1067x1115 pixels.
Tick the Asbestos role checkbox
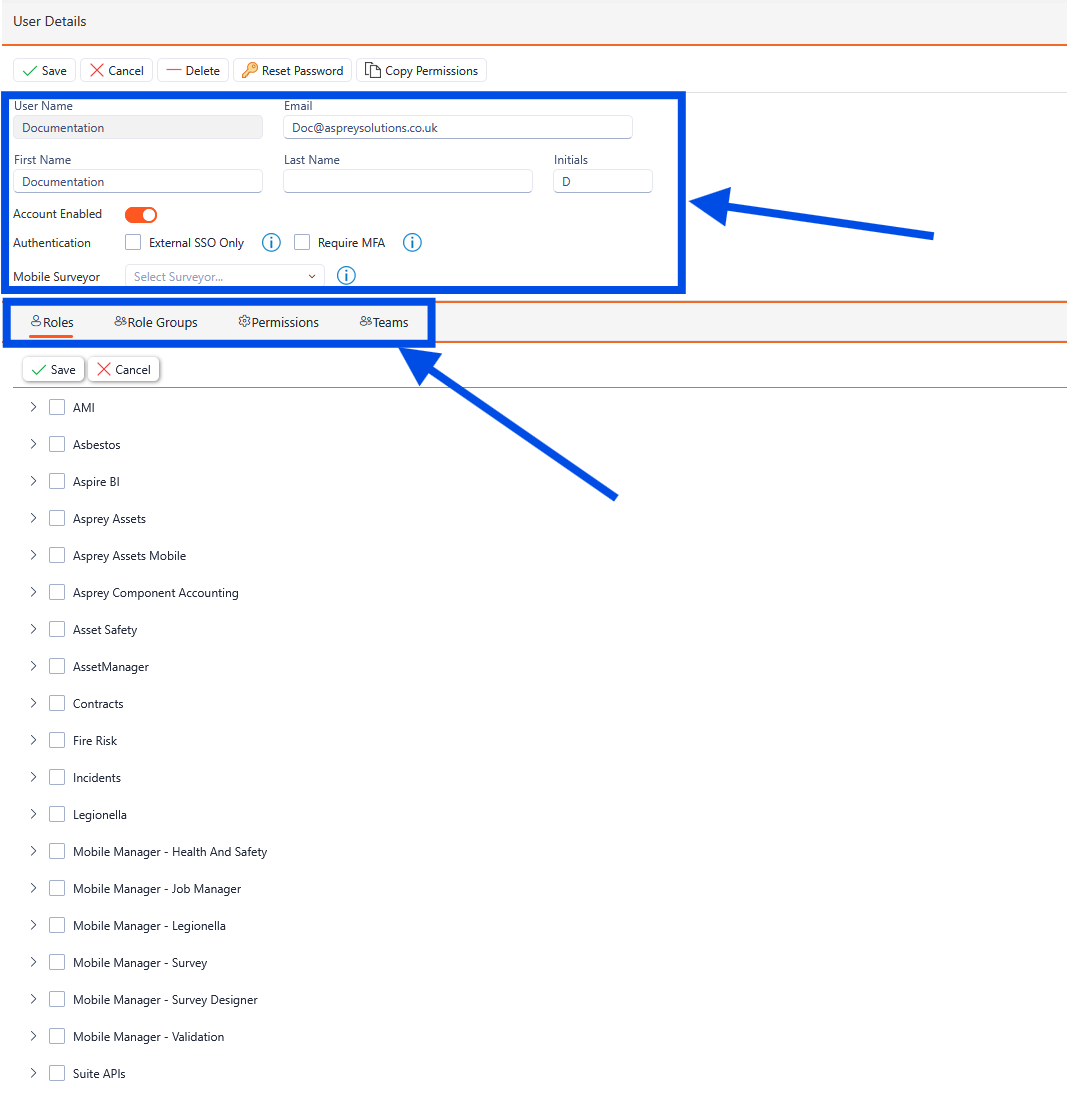57,444
